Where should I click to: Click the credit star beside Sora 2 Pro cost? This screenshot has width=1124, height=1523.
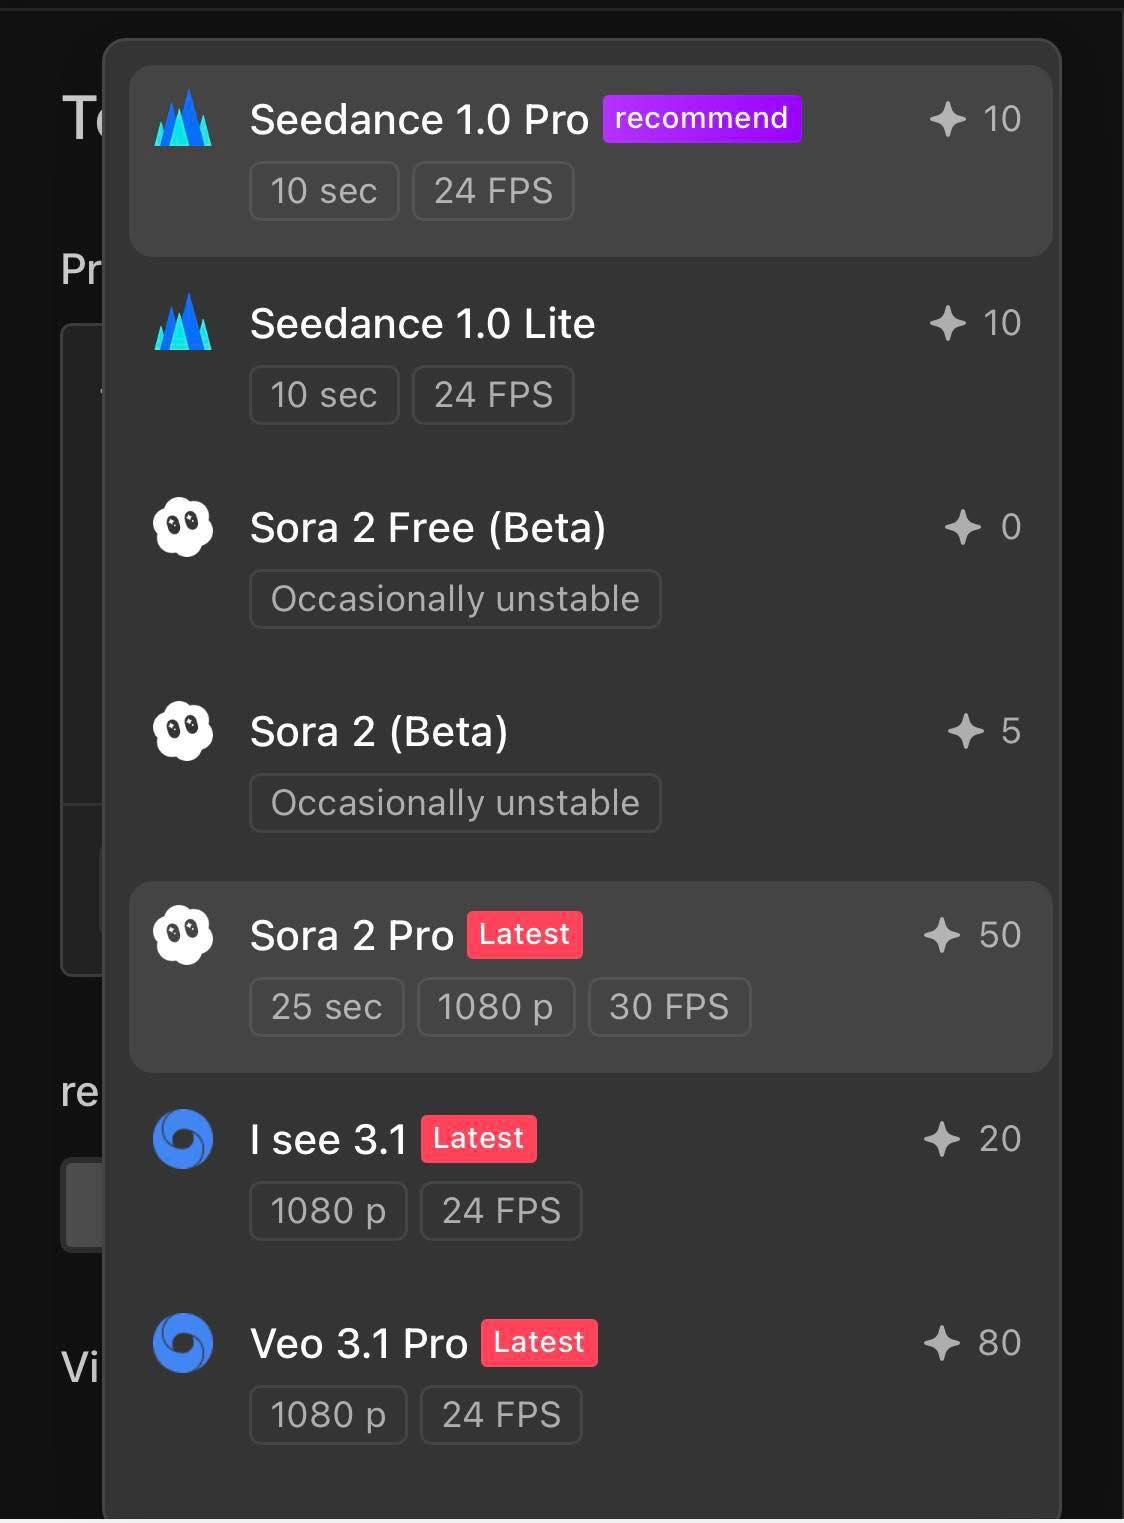pyautogui.click(x=942, y=935)
